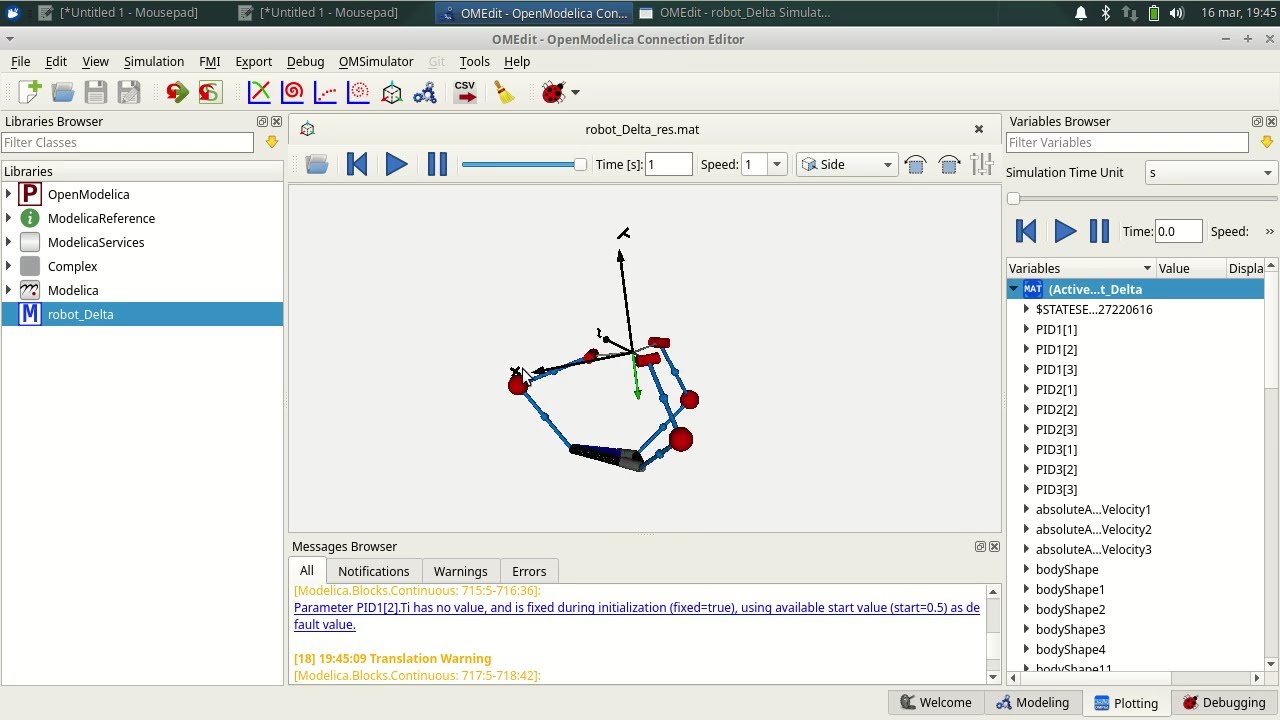Show hidden Variables Browser toolbar items chevron
Screen dimensions: 1280x720
pos(1270,231)
